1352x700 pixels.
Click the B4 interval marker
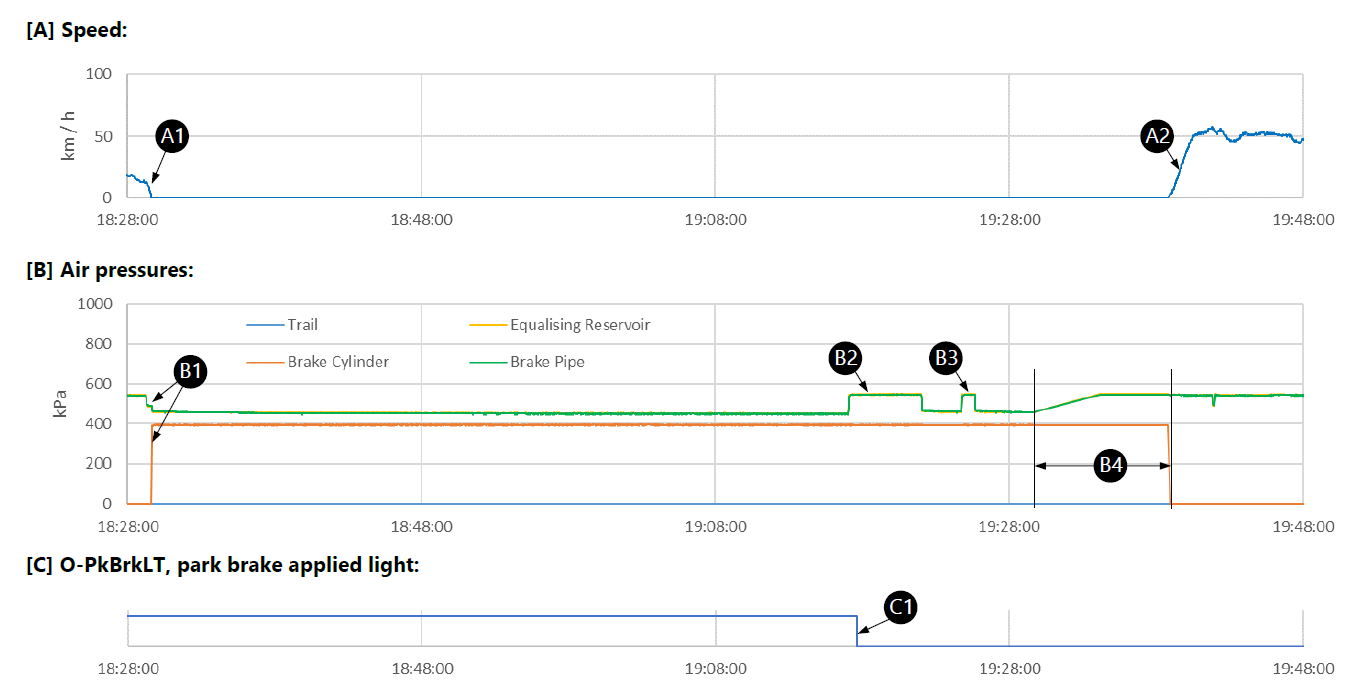pos(1111,465)
